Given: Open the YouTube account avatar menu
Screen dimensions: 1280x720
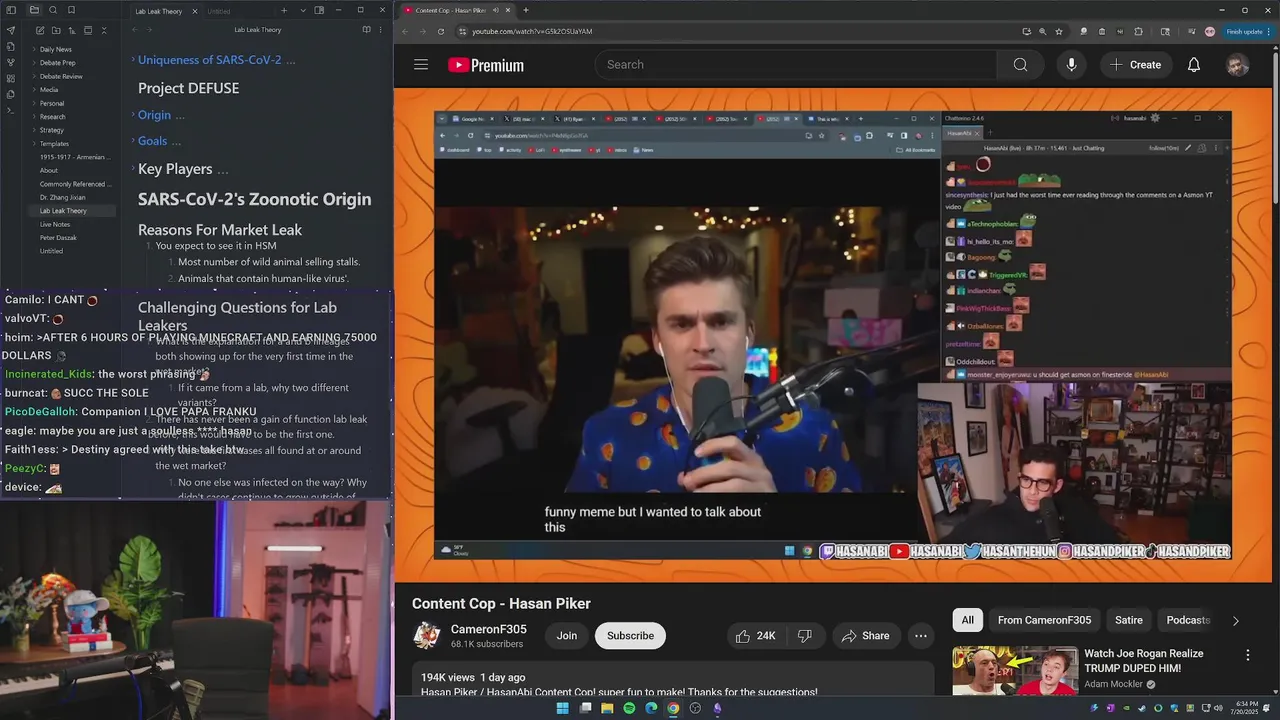Looking at the screenshot, I should coord(1238,65).
